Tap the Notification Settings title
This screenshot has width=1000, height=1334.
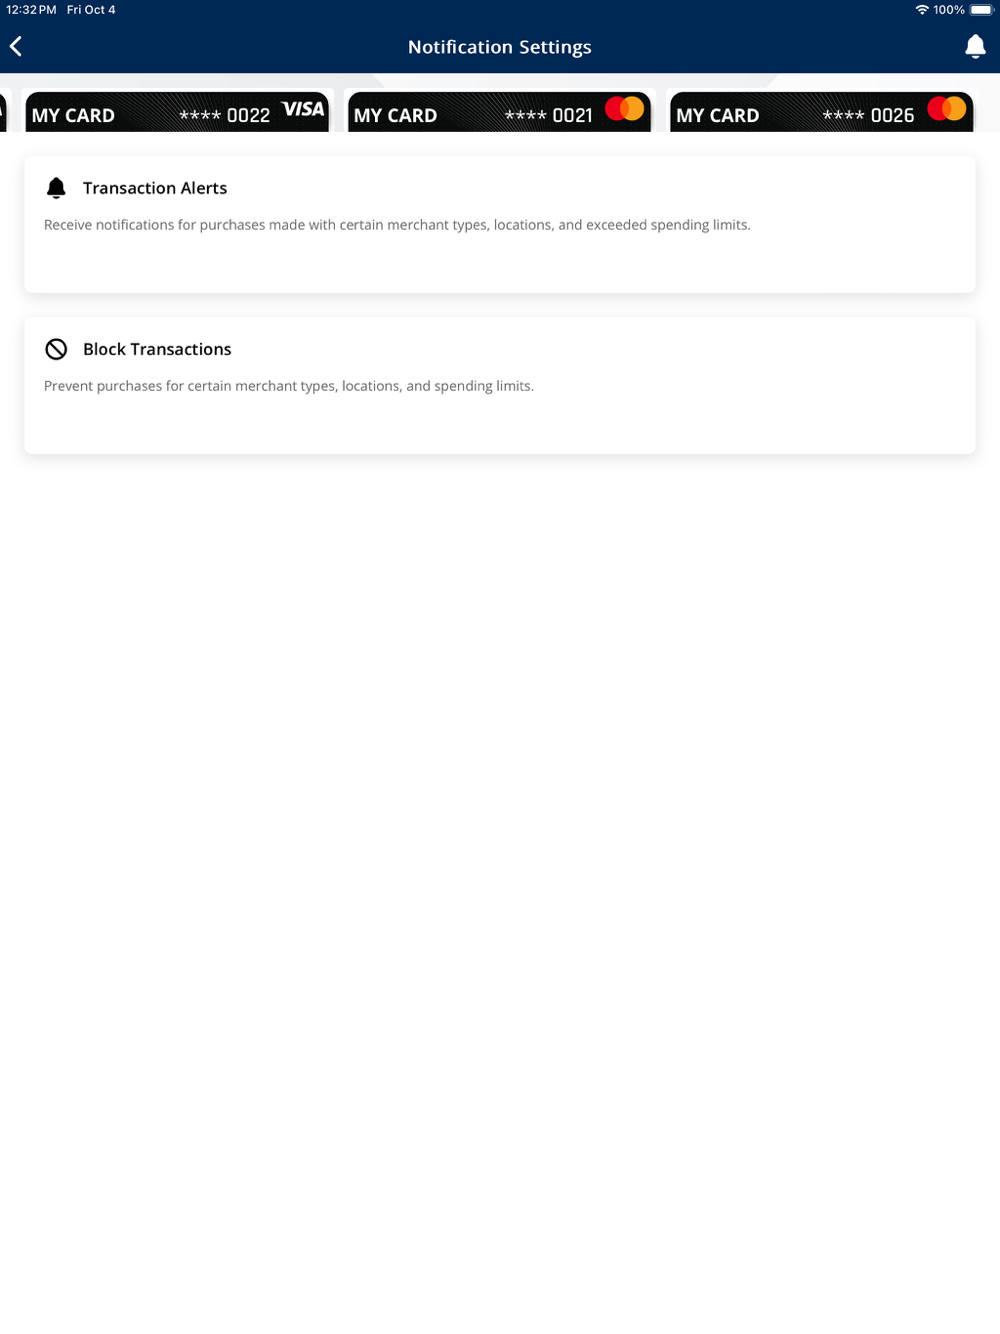(x=500, y=47)
